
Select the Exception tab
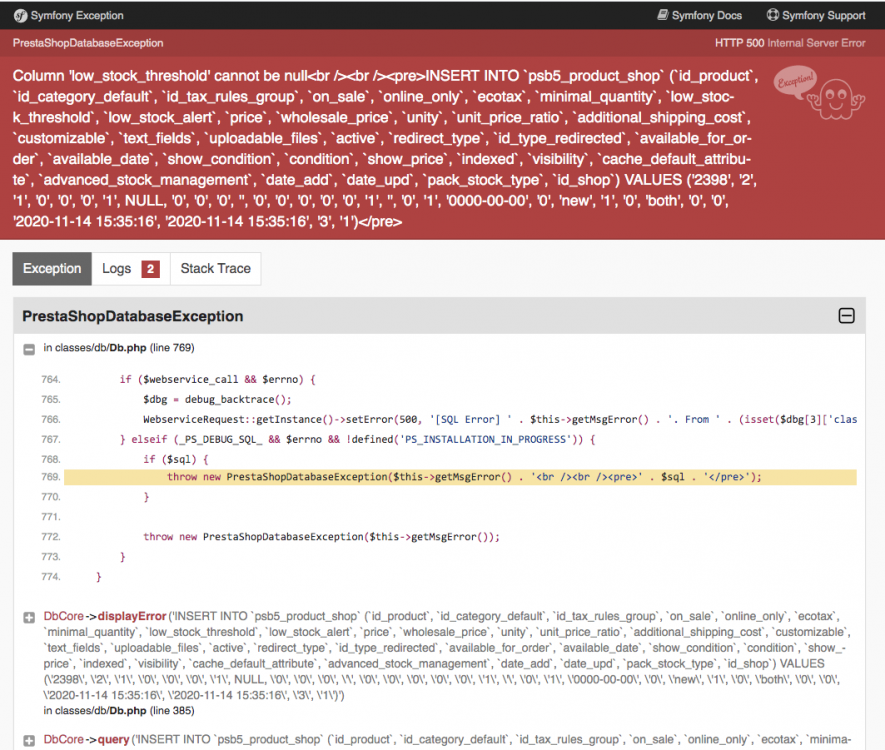click(x=51, y=268)
